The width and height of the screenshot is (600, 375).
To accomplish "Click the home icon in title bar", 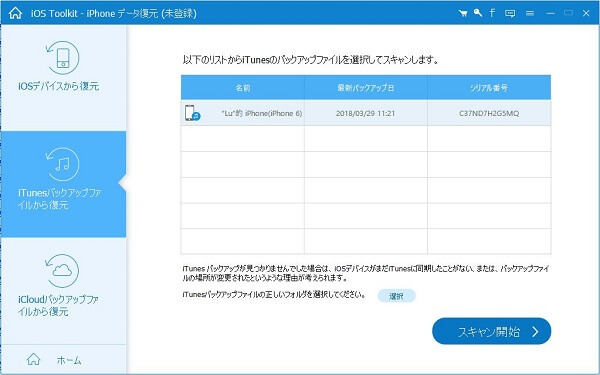I will tap(15, 13).
